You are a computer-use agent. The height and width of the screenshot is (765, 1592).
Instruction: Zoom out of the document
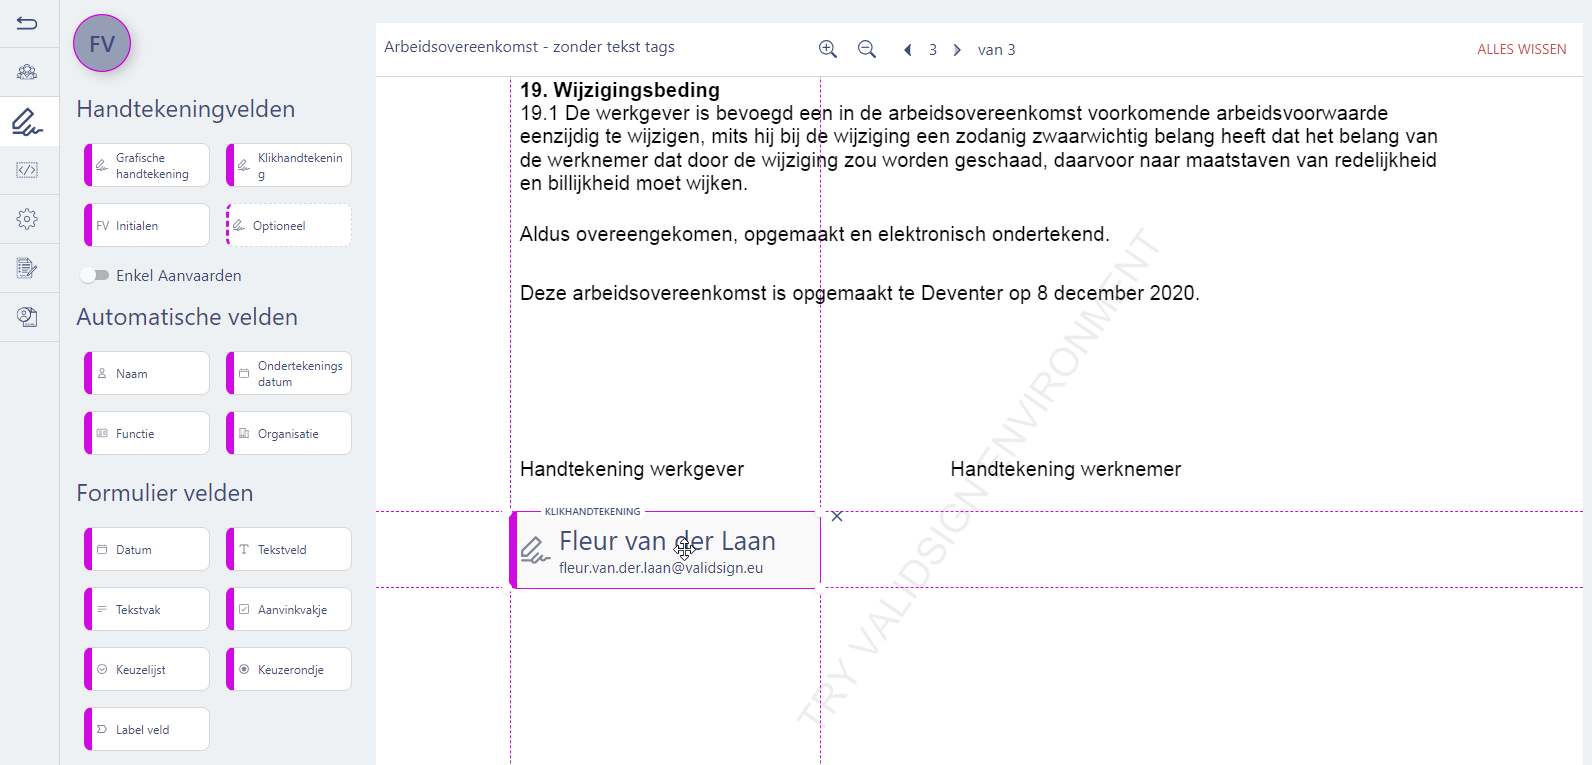click(x=867, y=49)
